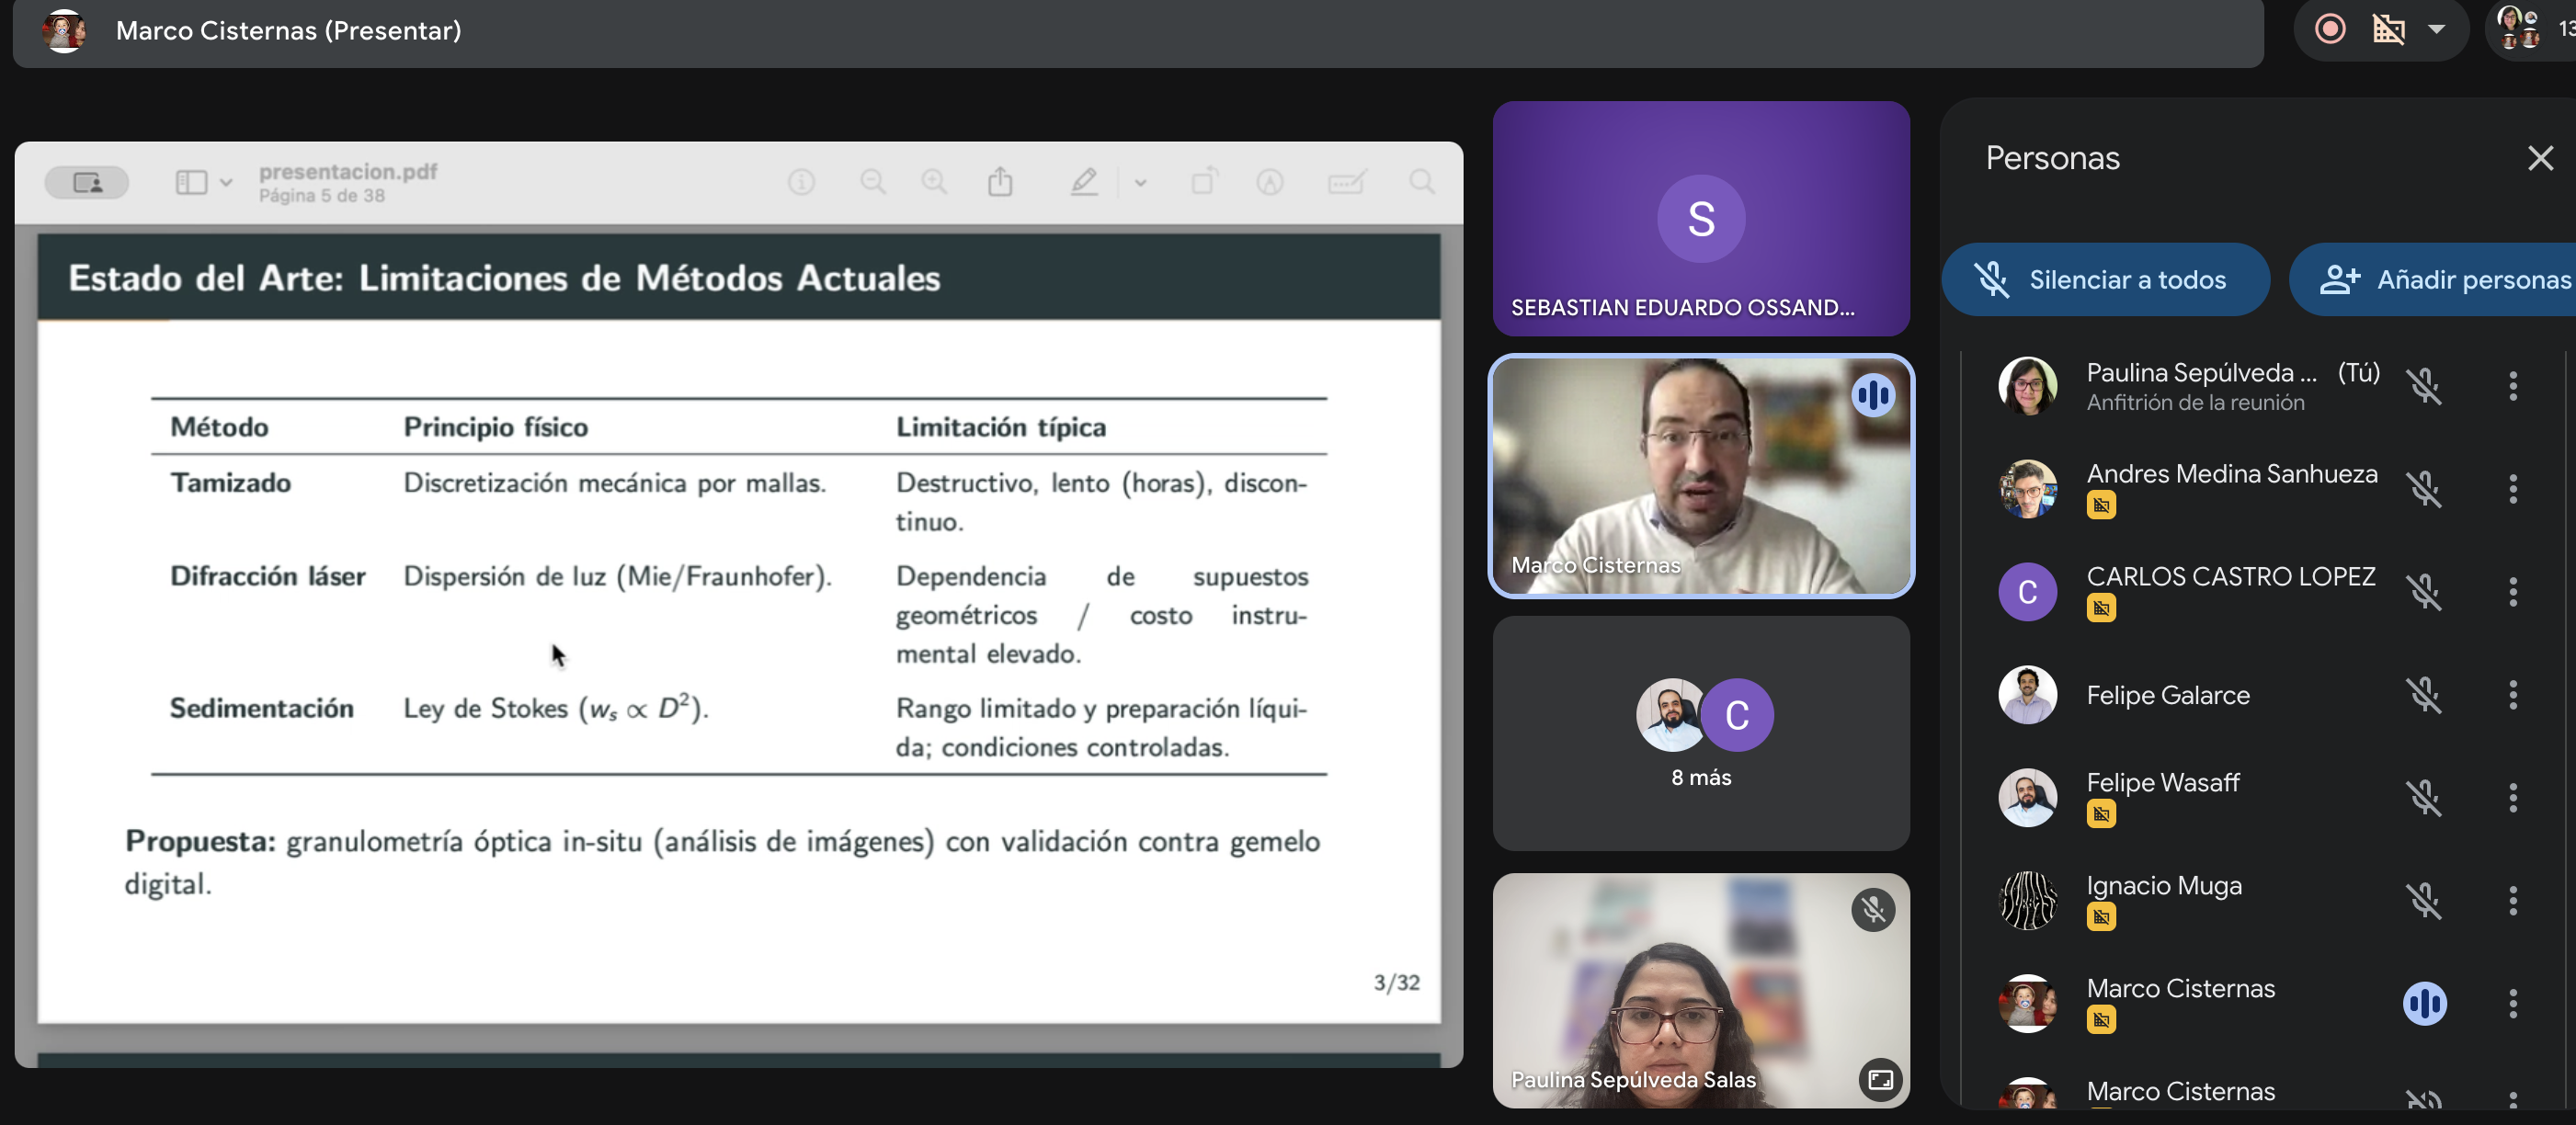Open more options for Felipe Wasaff

tap(2512, 798)
